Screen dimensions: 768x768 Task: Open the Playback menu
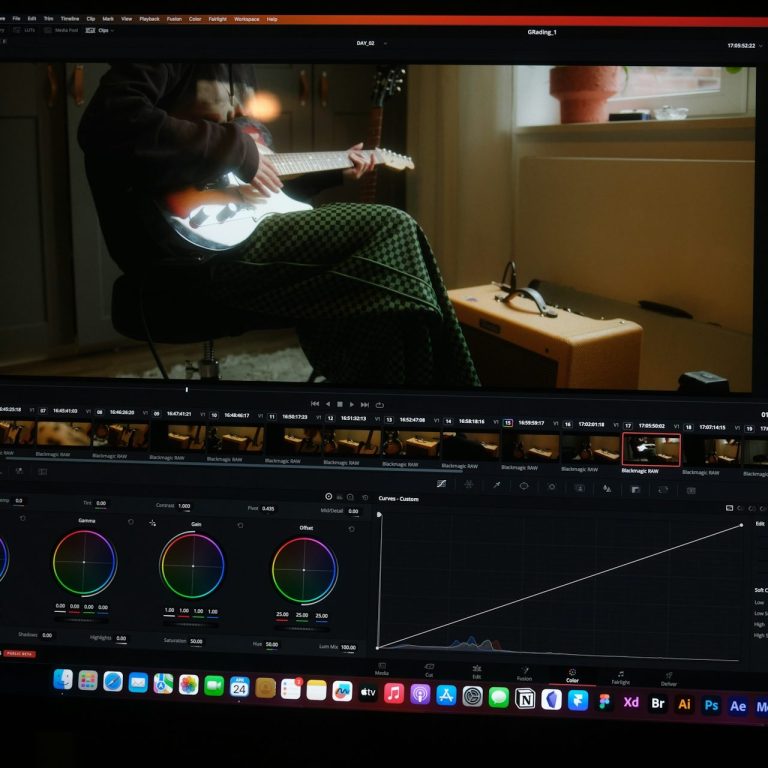point(149,19)
